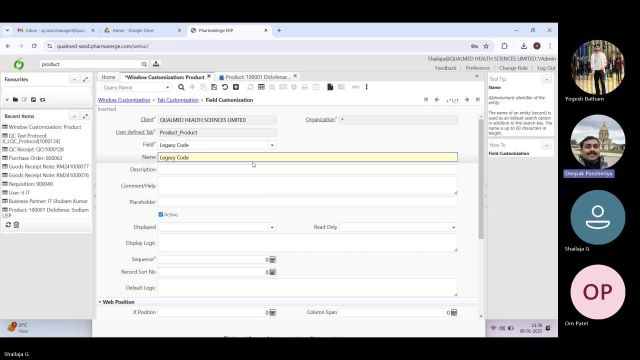
Task: Switch to the Home tab
Action: (x=108, y=77)
